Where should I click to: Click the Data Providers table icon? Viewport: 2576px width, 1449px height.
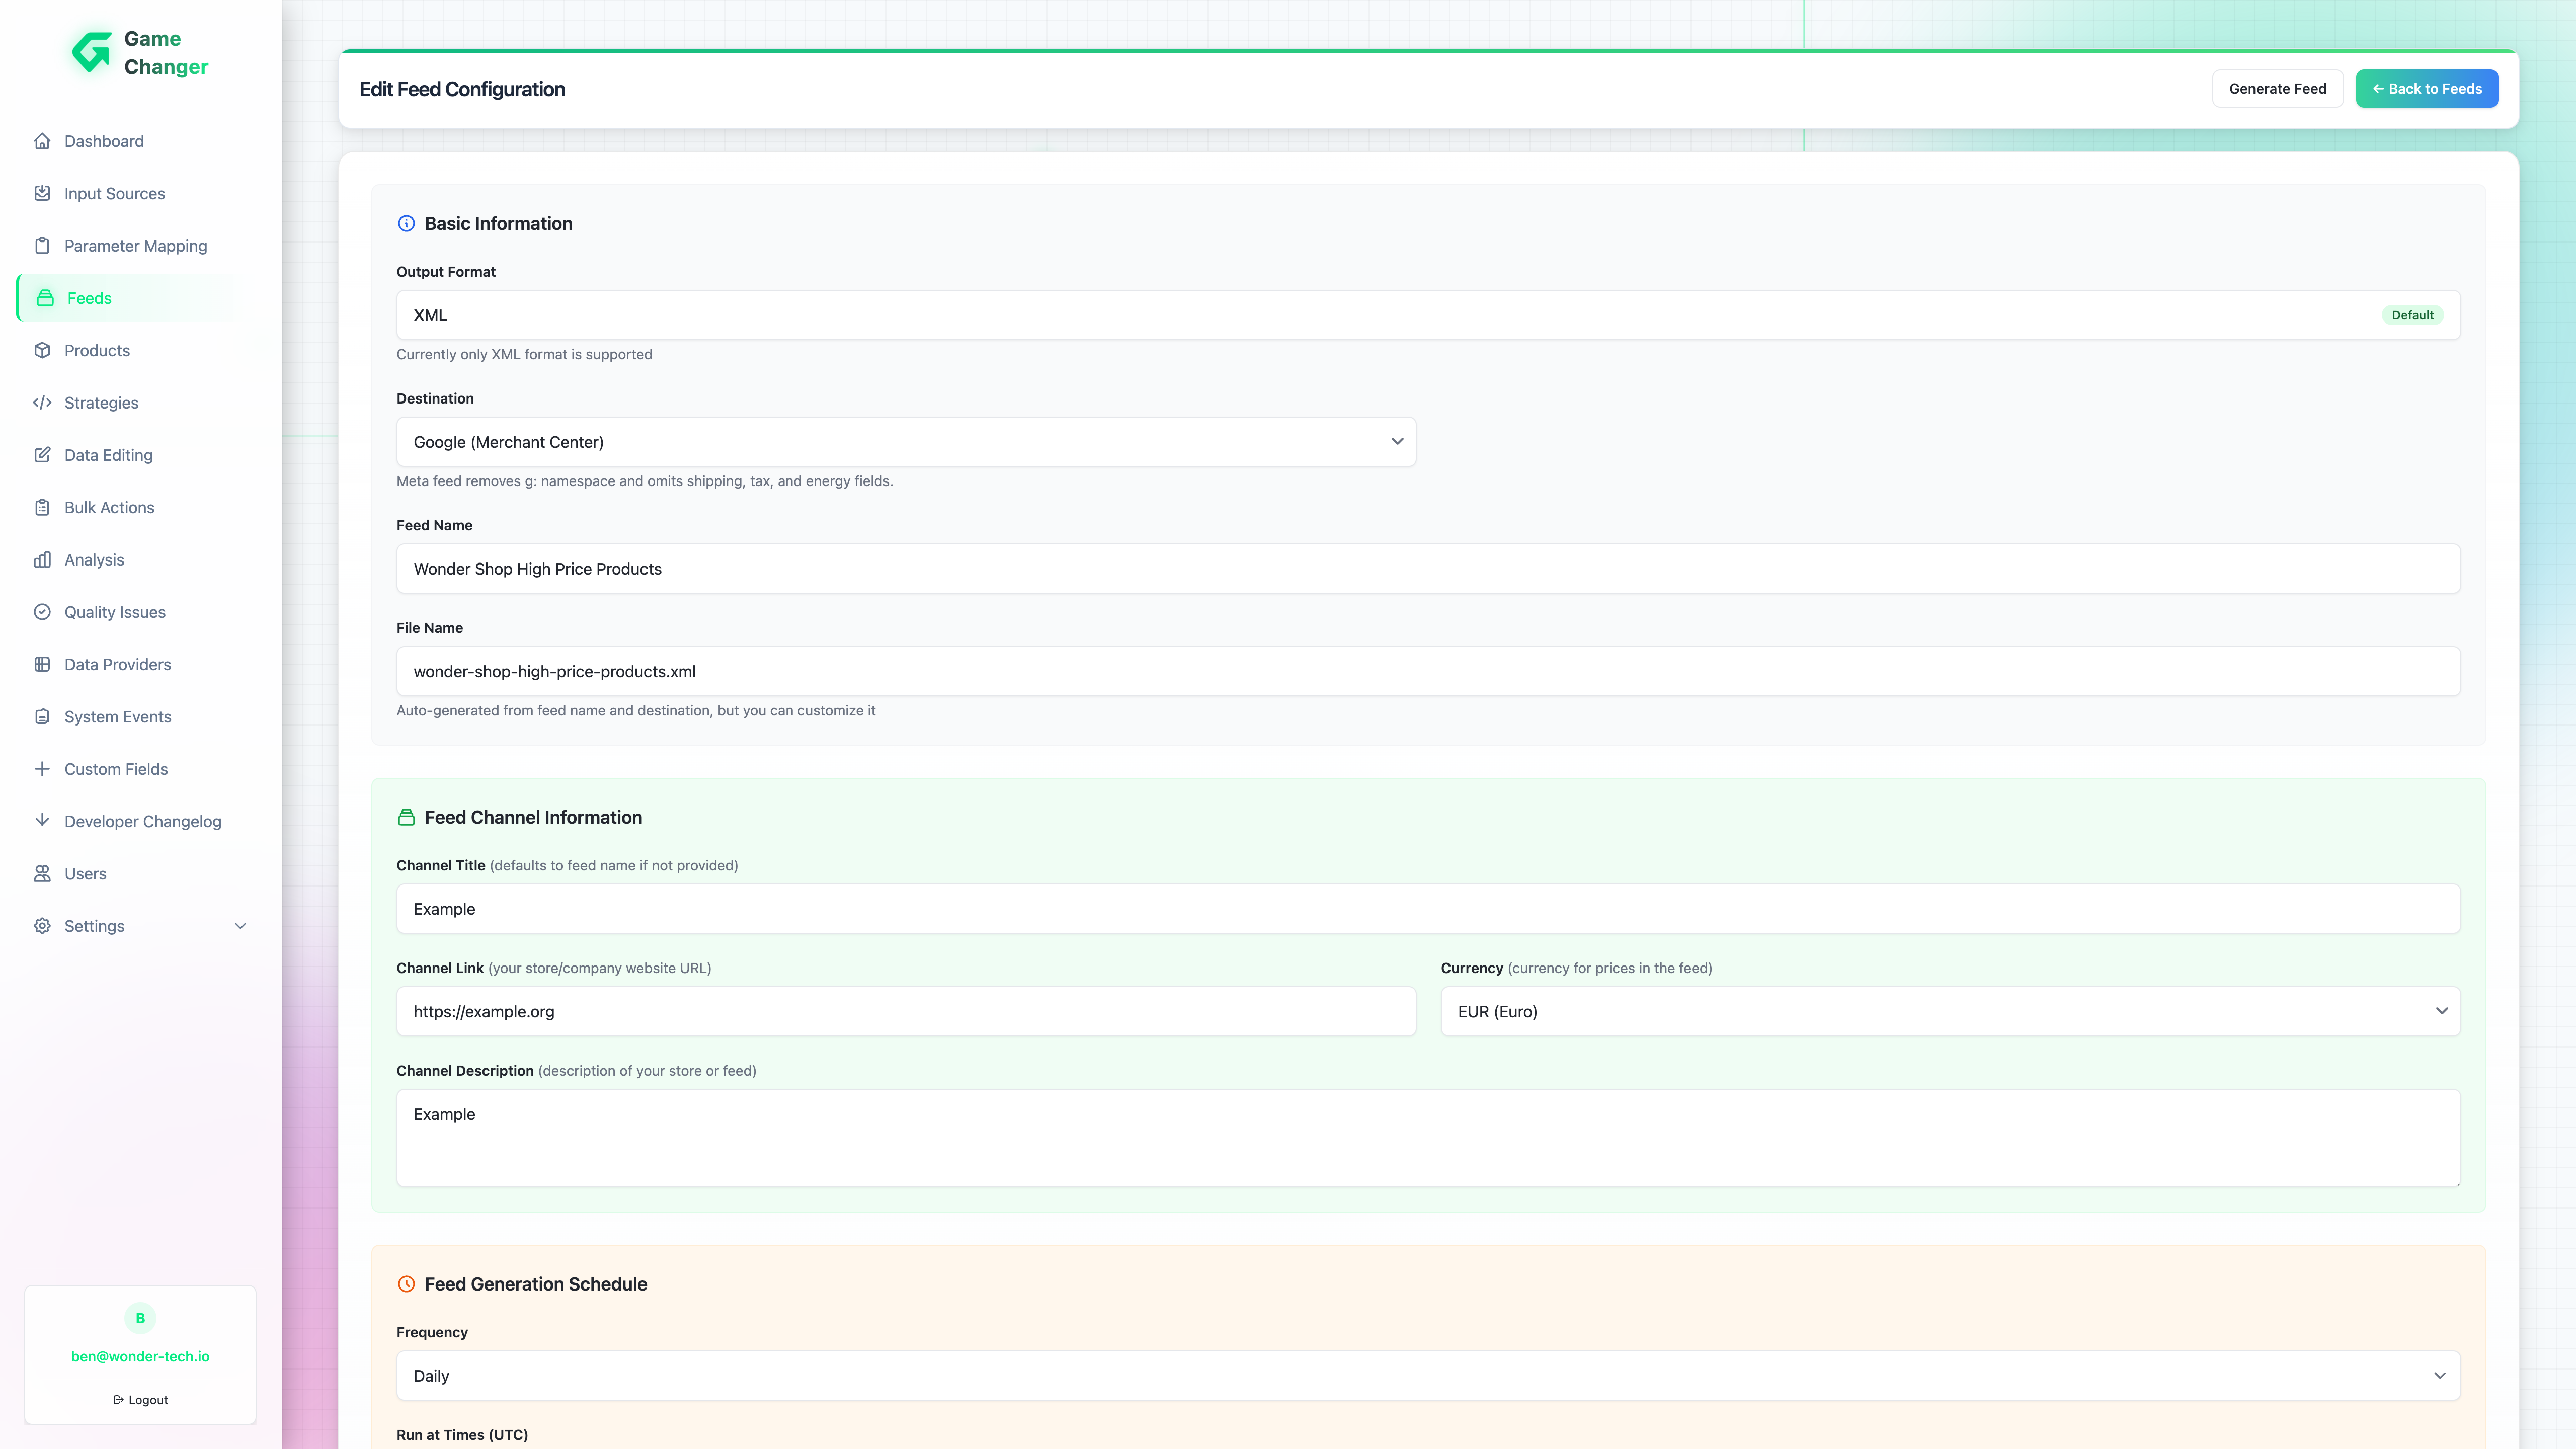click(42, 664)
